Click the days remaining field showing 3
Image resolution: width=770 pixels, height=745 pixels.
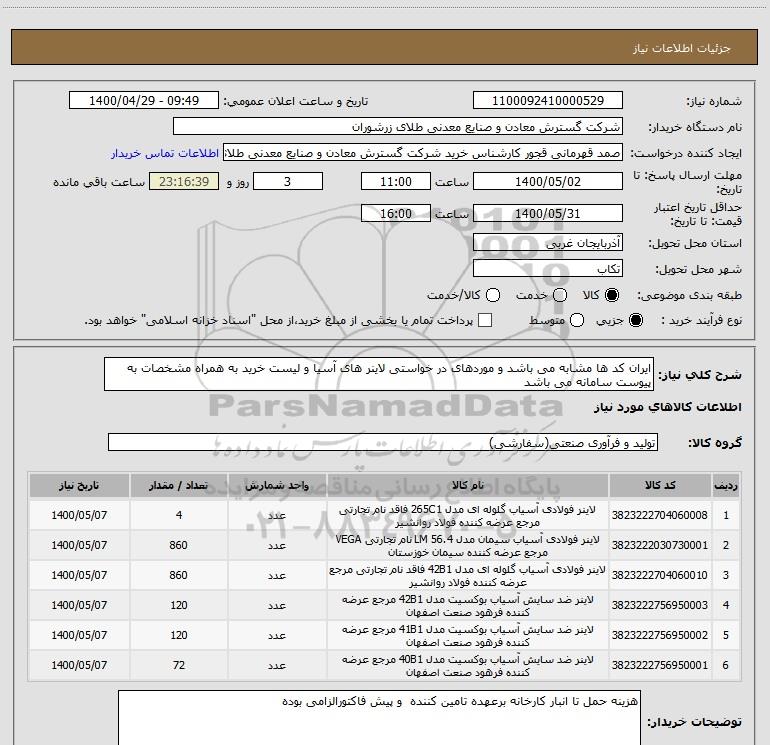click(x=288, y=181)
